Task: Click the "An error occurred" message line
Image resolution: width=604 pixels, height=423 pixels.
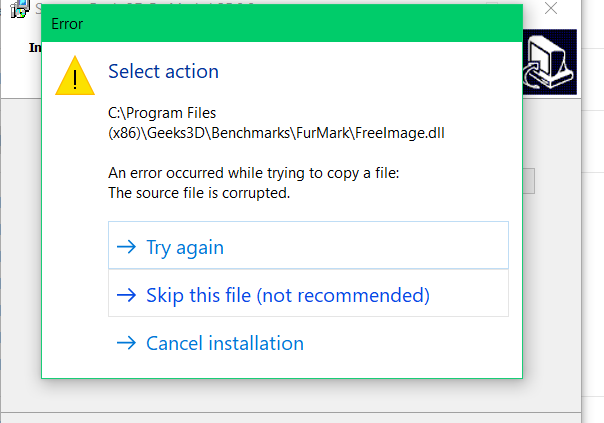Action: click(x=253, y=174)
